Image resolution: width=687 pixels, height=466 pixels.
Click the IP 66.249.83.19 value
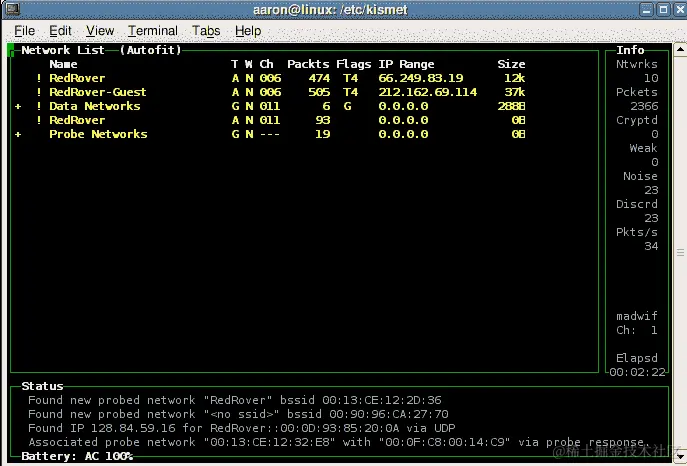(x=421, y=78)
